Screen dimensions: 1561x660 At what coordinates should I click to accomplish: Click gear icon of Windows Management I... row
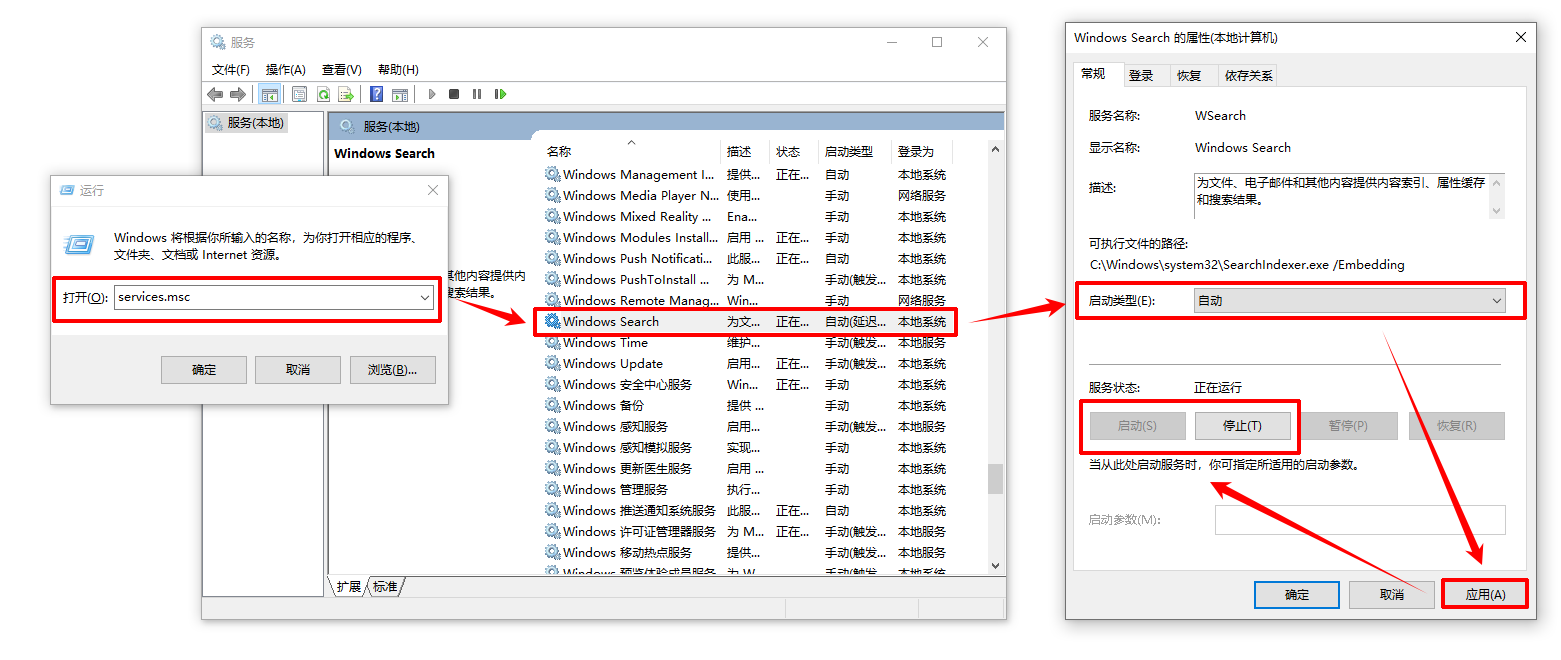tap(552, 174)
